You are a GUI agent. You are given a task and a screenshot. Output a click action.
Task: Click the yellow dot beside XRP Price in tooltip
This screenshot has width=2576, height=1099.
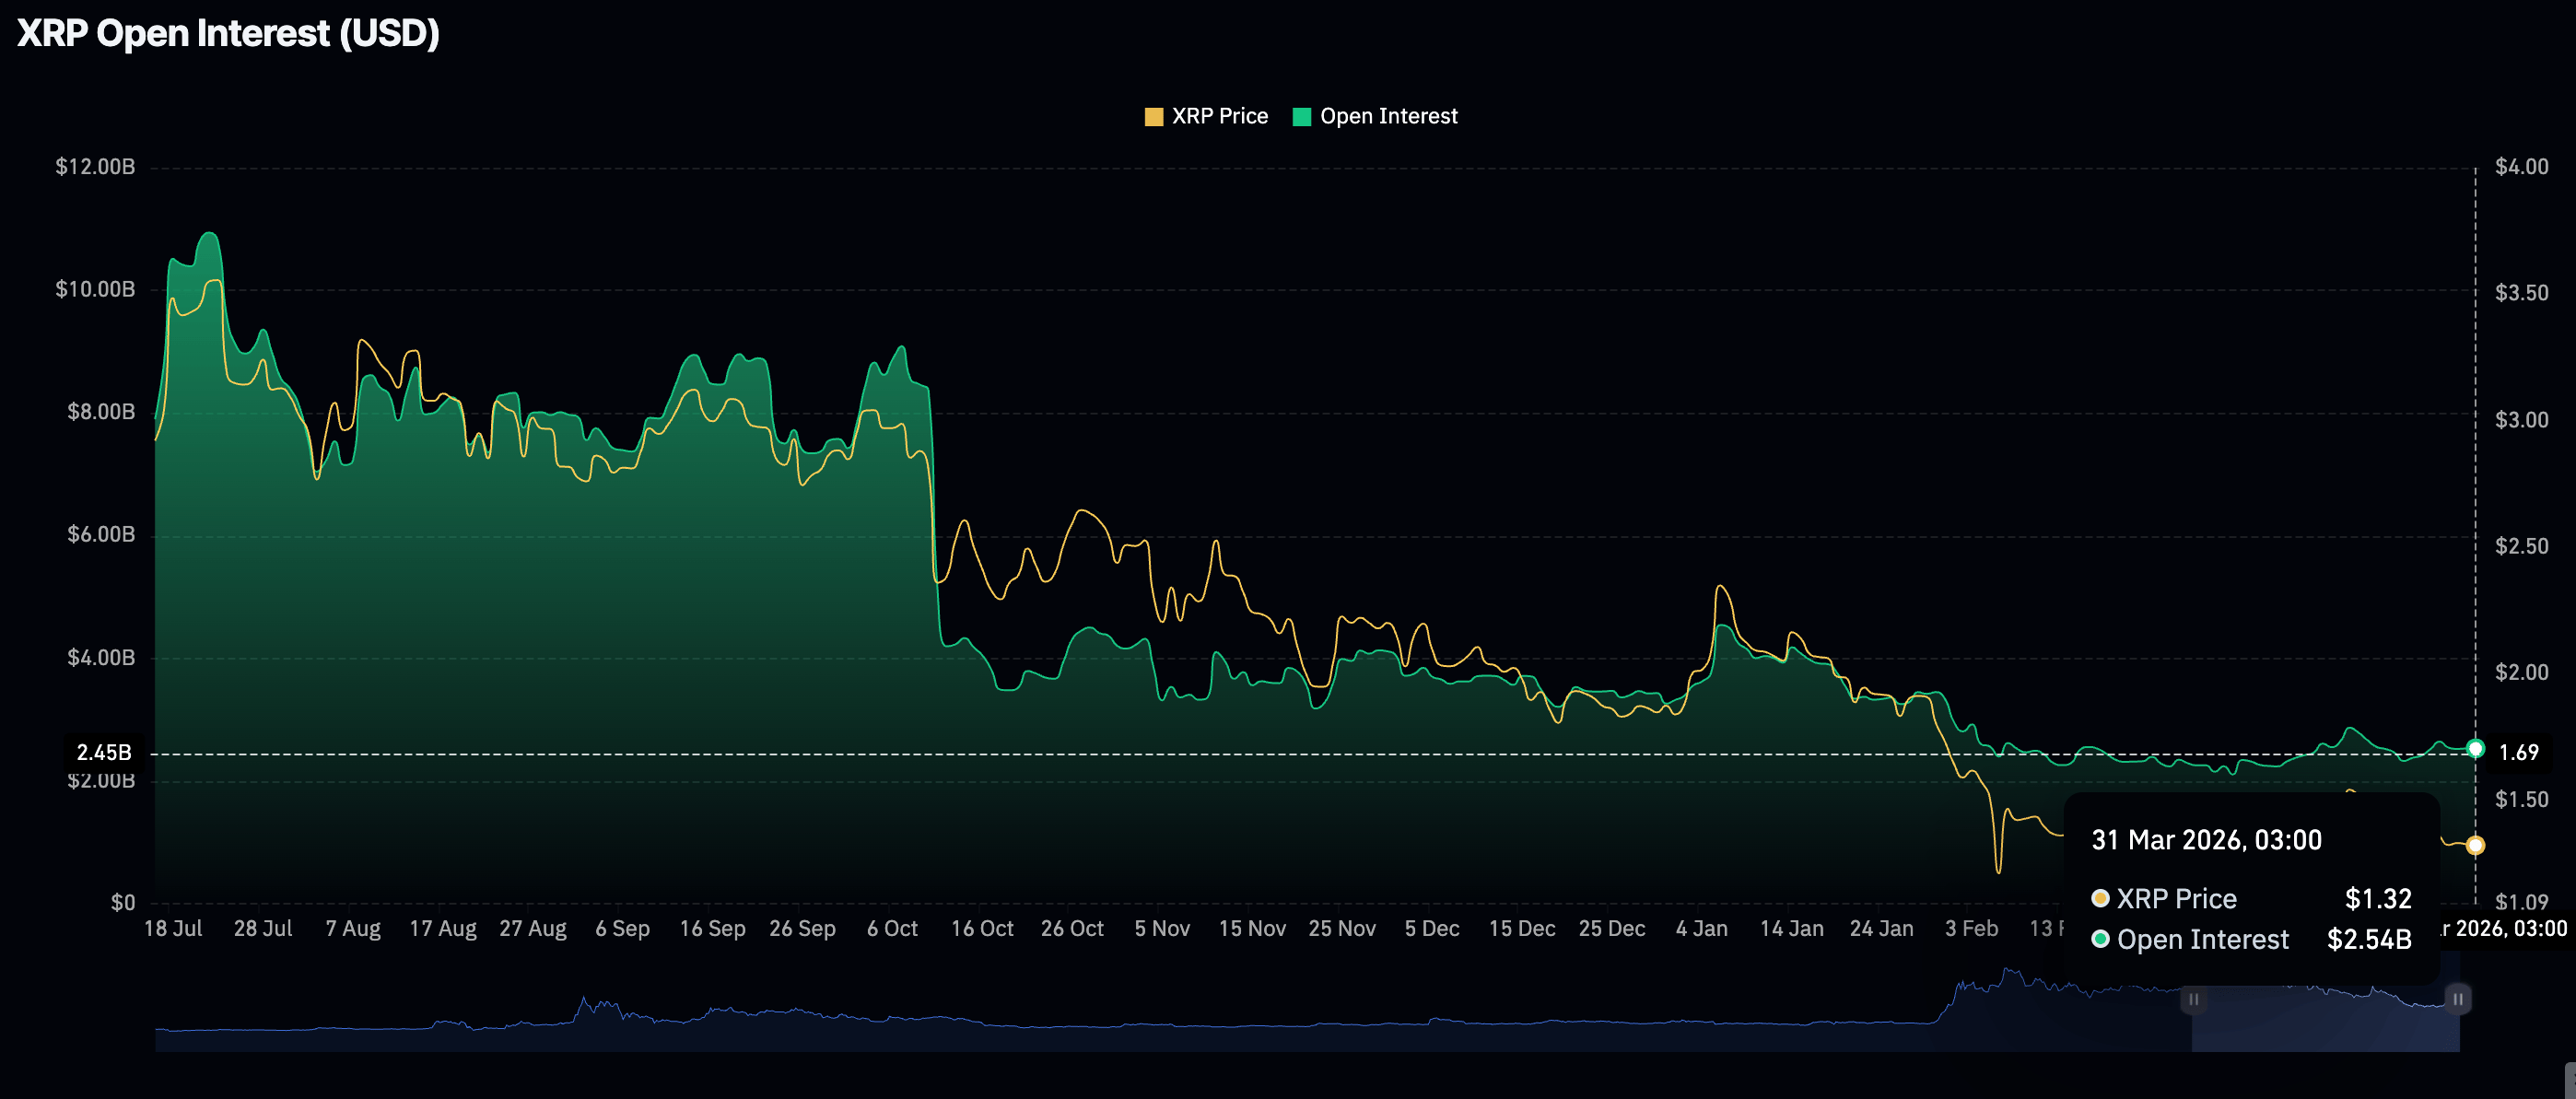click(2100, 898)
